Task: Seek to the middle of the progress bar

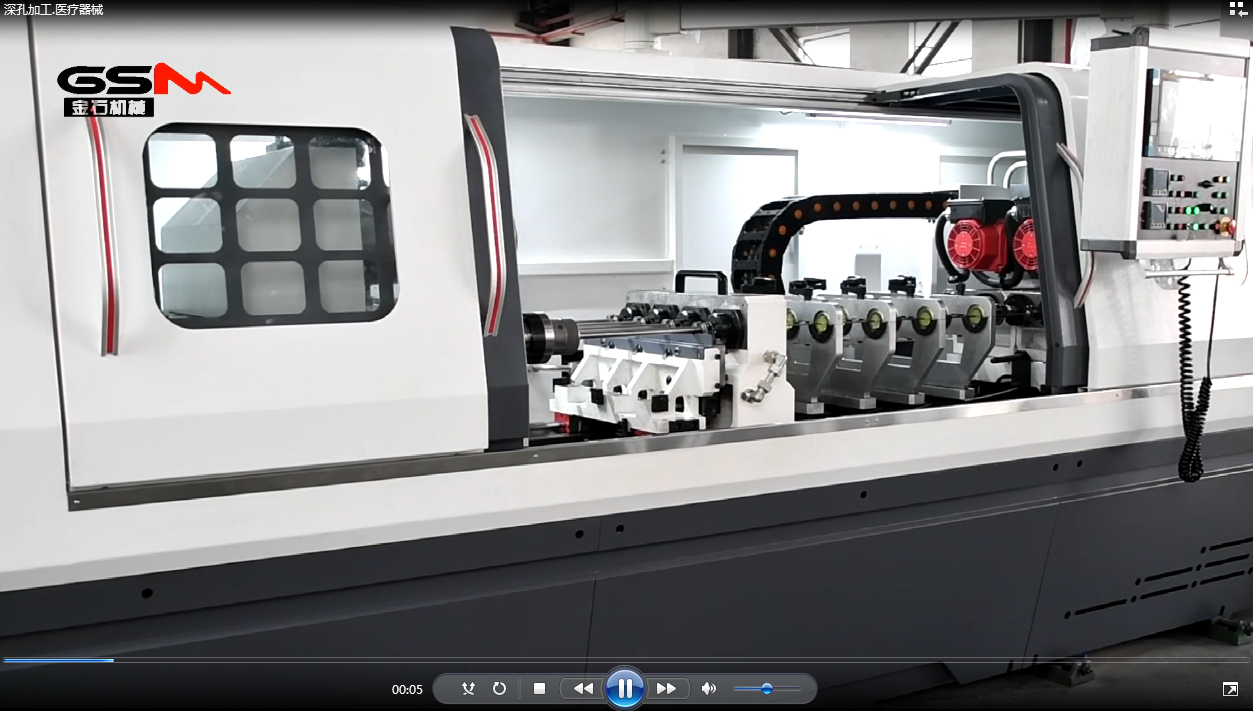Action: 626,660
